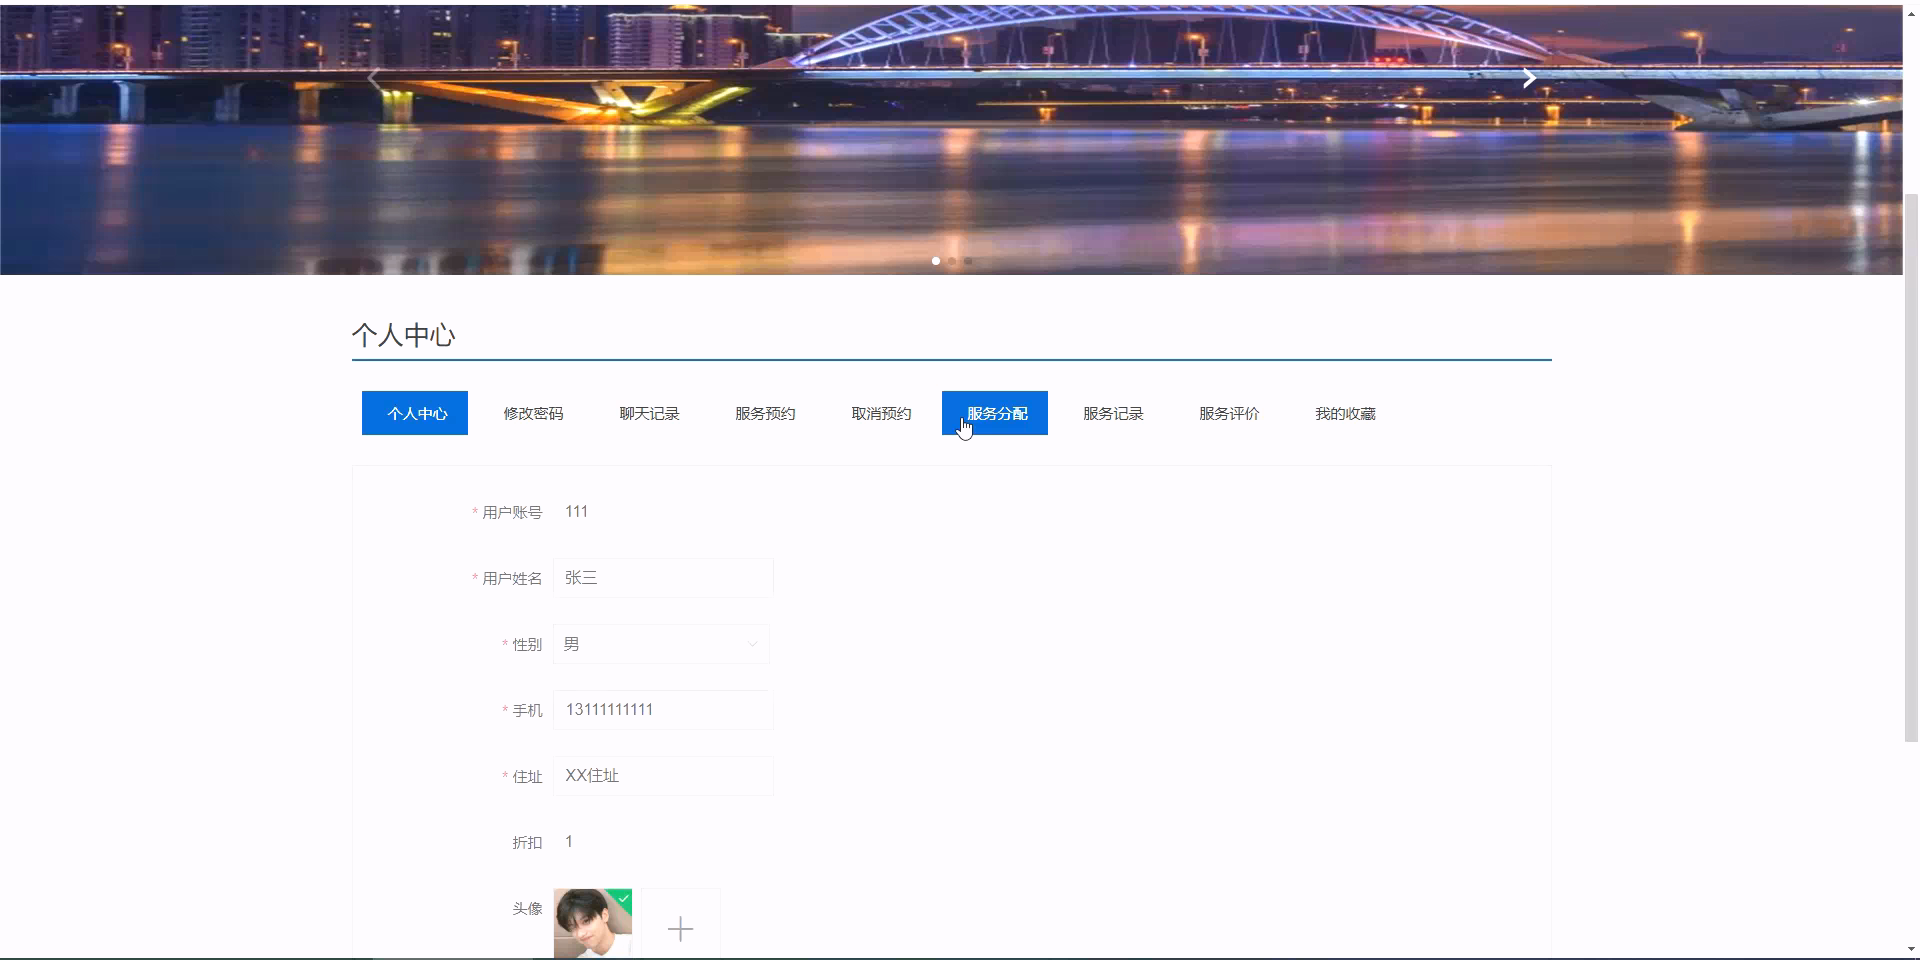This screenshot has height=960, width=1920.
Task: Click the plus icon to upload avatar
Action: point(680,928)
